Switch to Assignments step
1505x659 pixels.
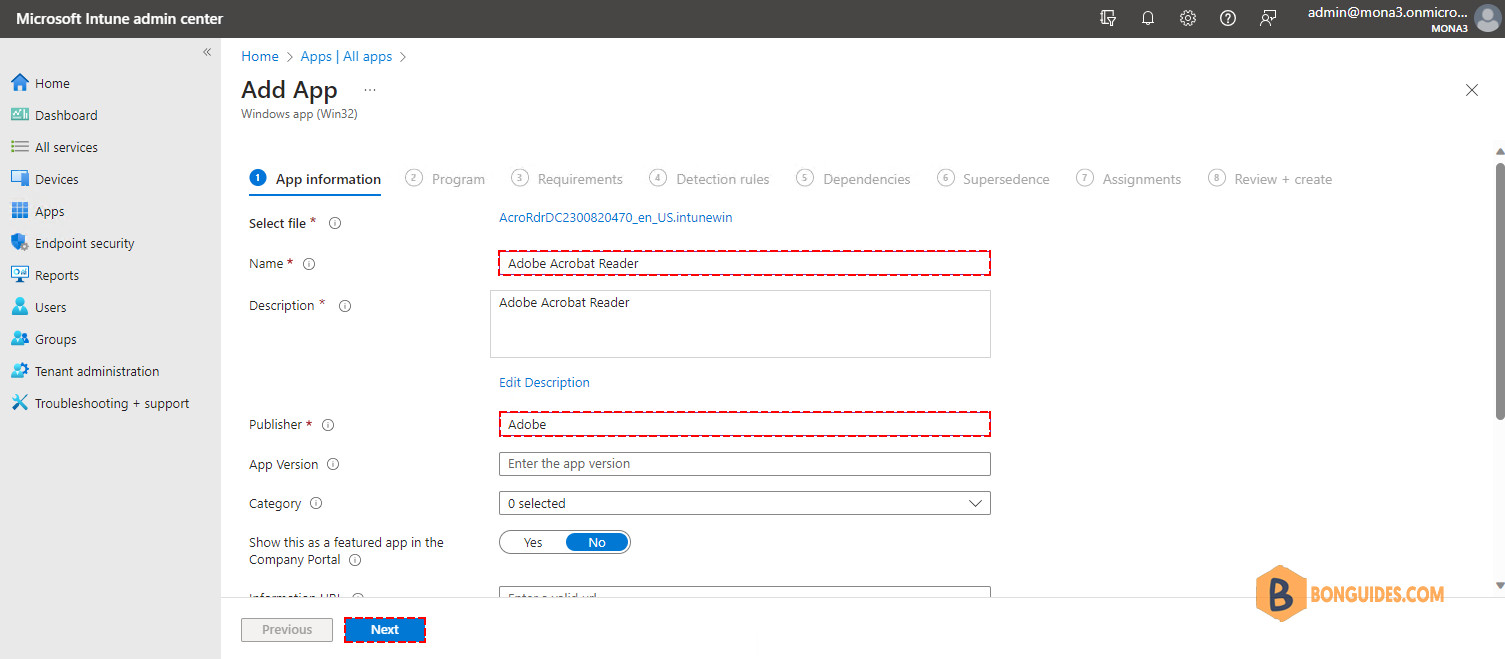1128,179
